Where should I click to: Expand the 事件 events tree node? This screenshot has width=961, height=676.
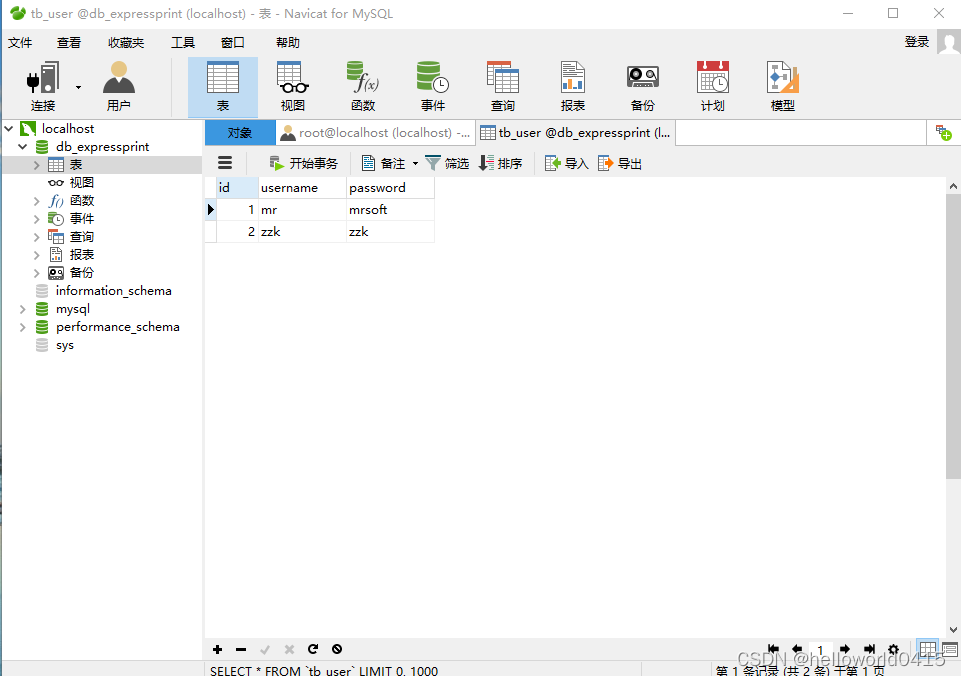(36, 219)
